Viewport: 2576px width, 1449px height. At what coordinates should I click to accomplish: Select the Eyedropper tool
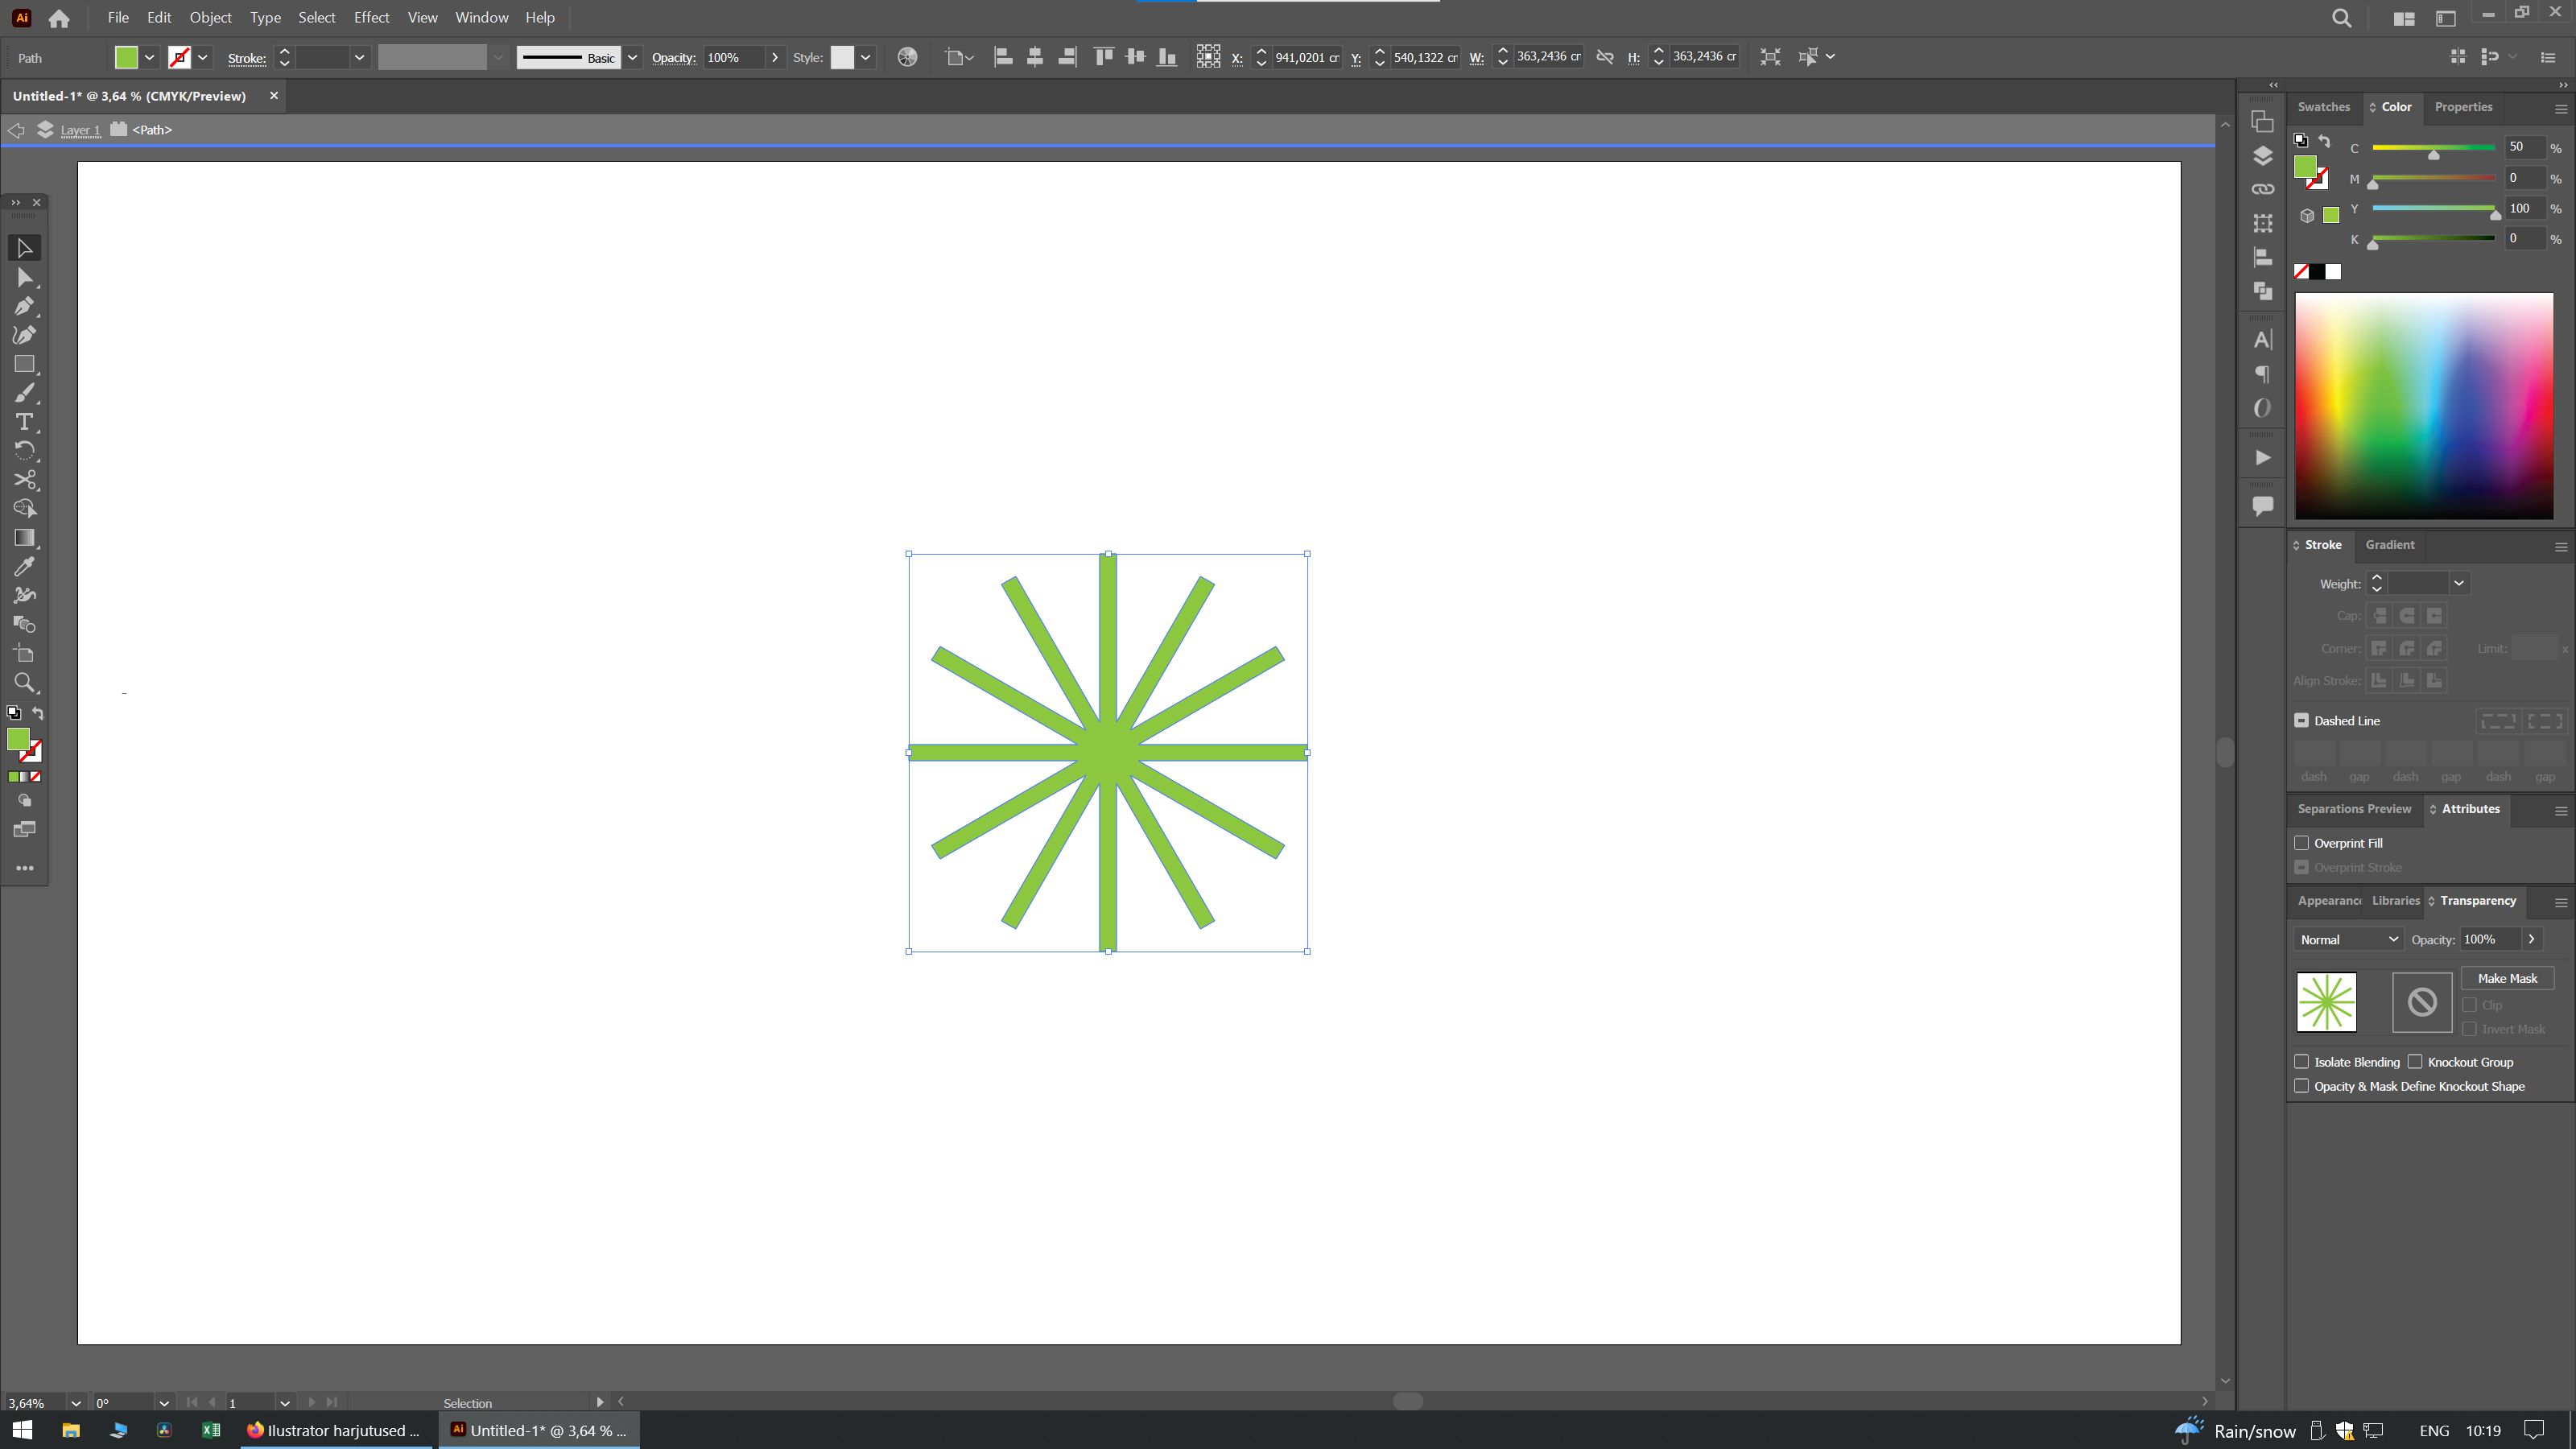click(24, 567)
